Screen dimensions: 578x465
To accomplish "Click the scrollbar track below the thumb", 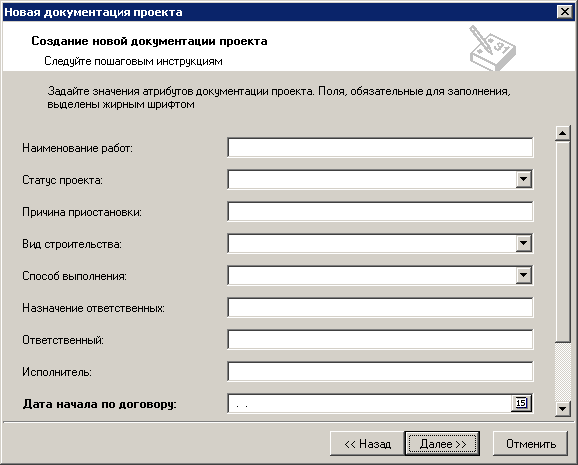I will pyautogui.click(x=563, y=371).
